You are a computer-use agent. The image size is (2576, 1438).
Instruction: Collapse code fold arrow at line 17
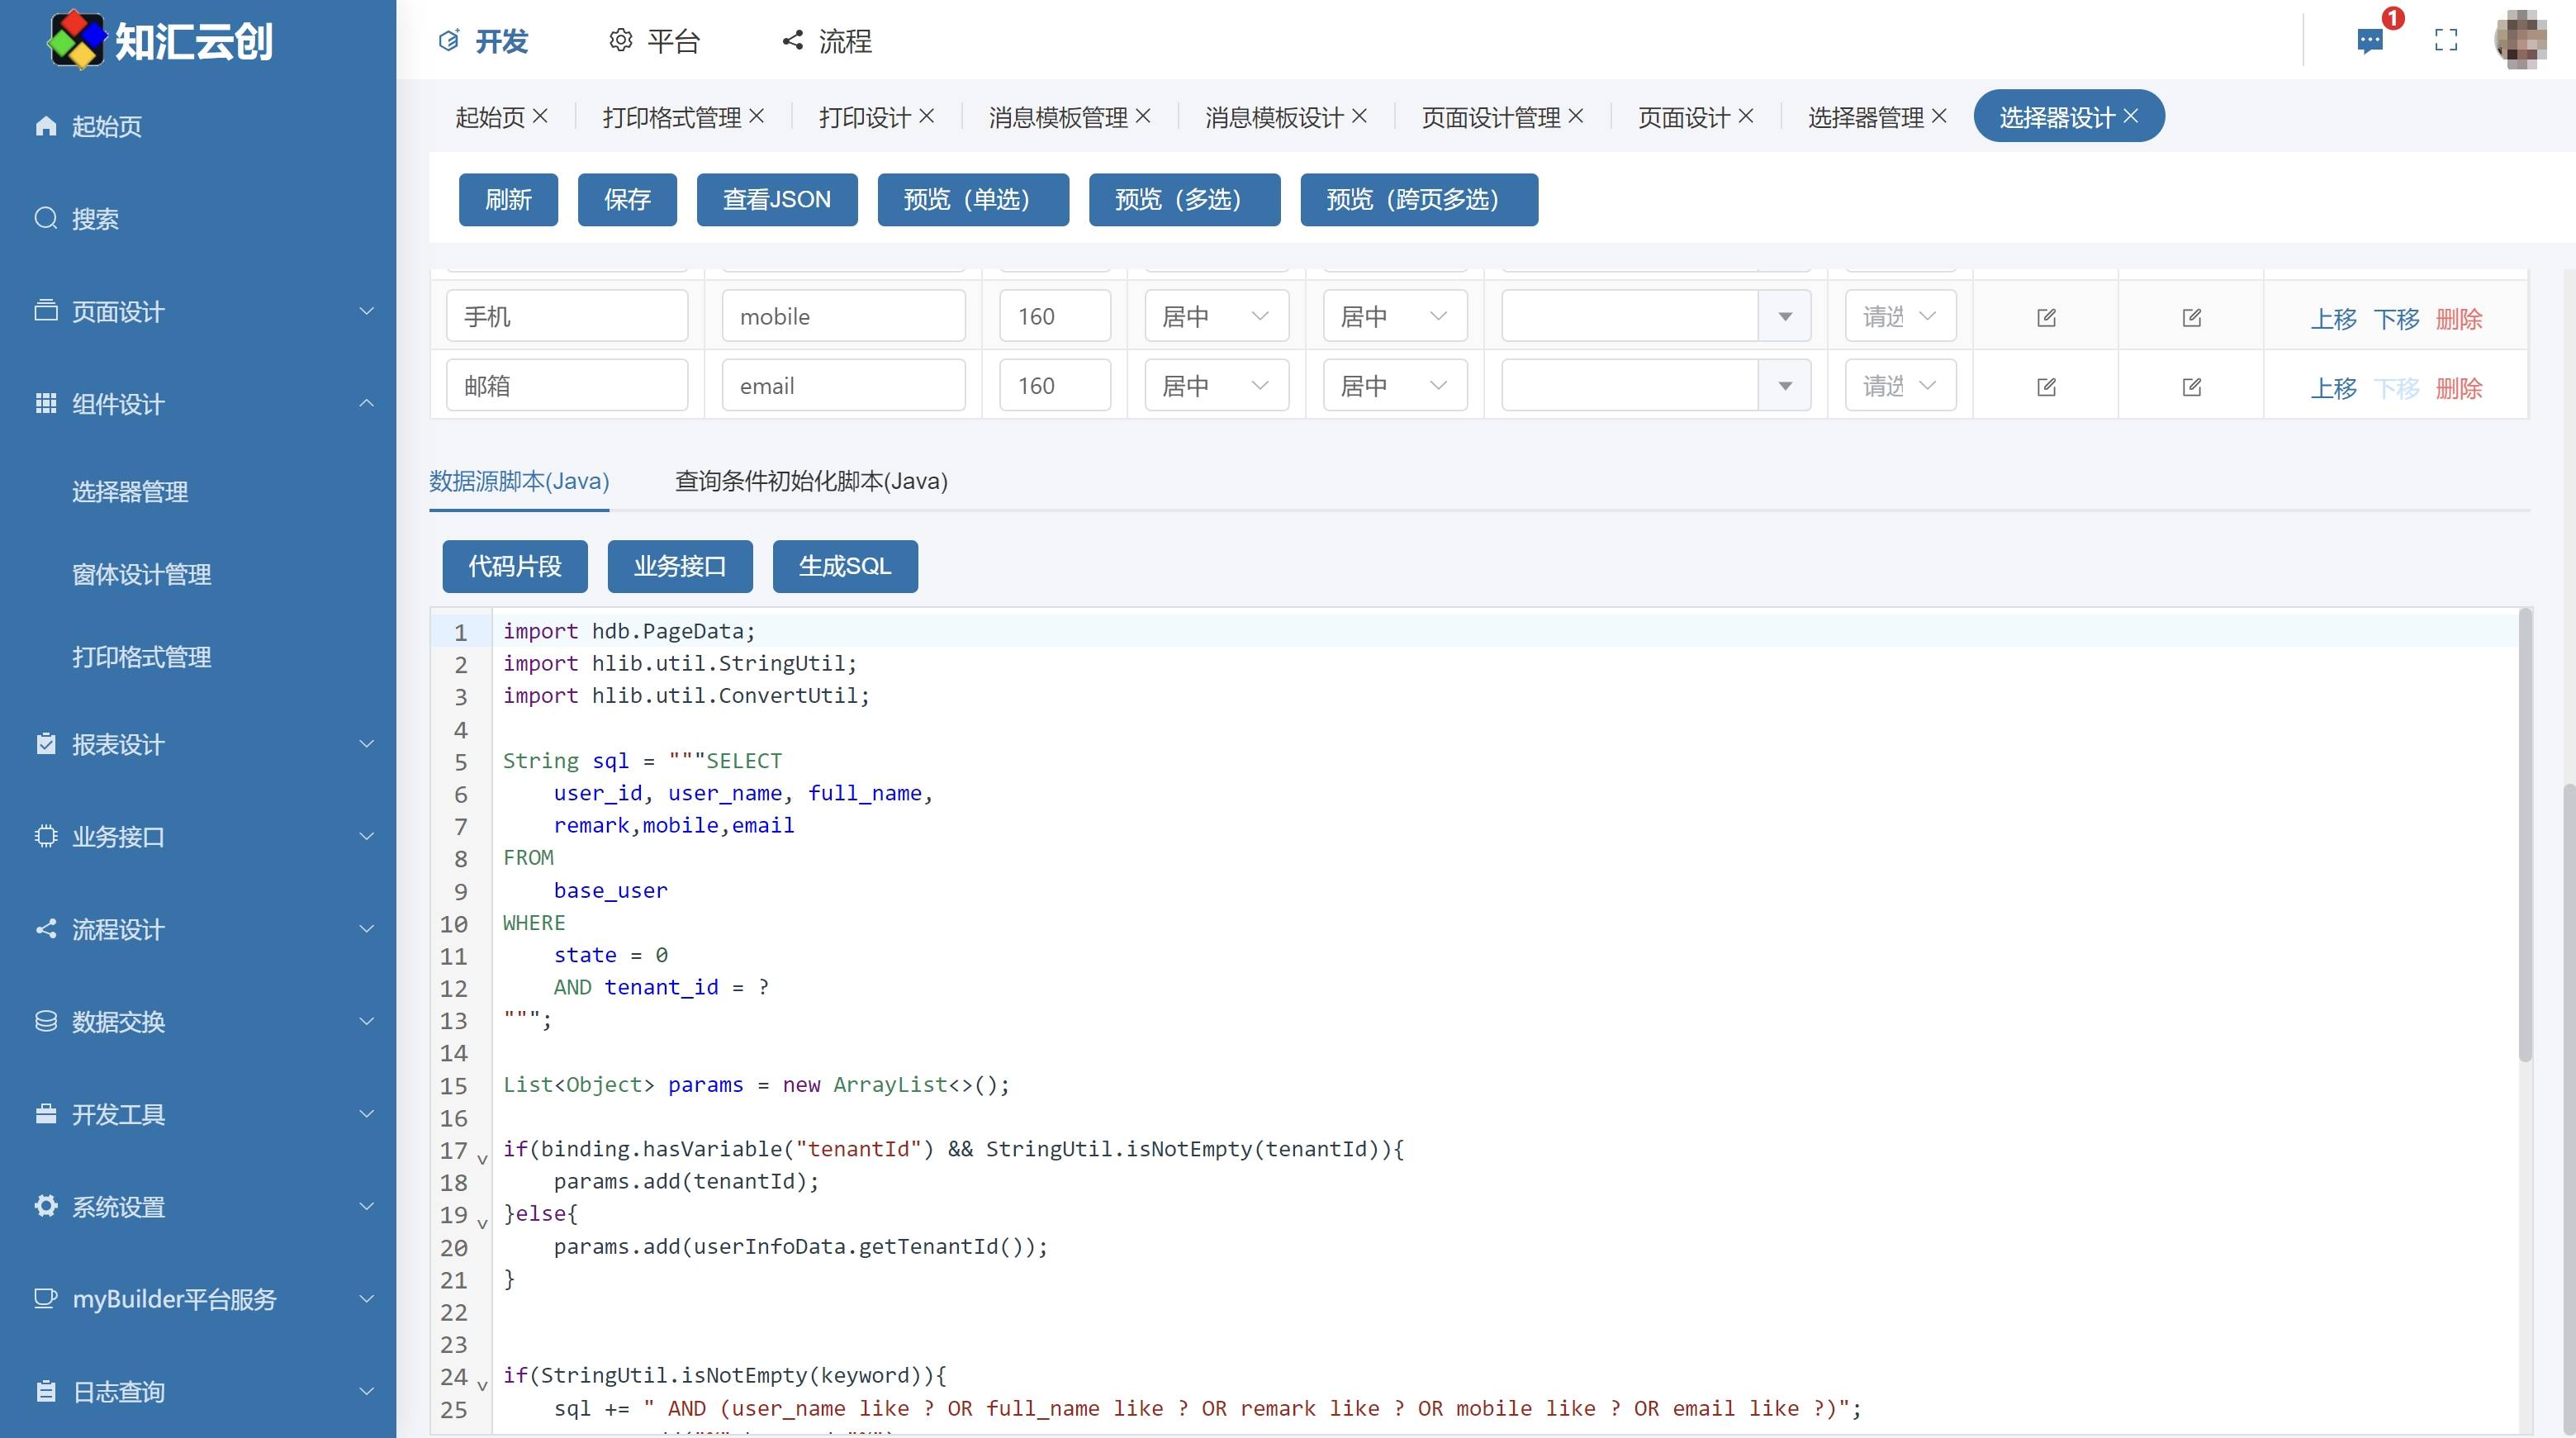tap(483, 1158)
